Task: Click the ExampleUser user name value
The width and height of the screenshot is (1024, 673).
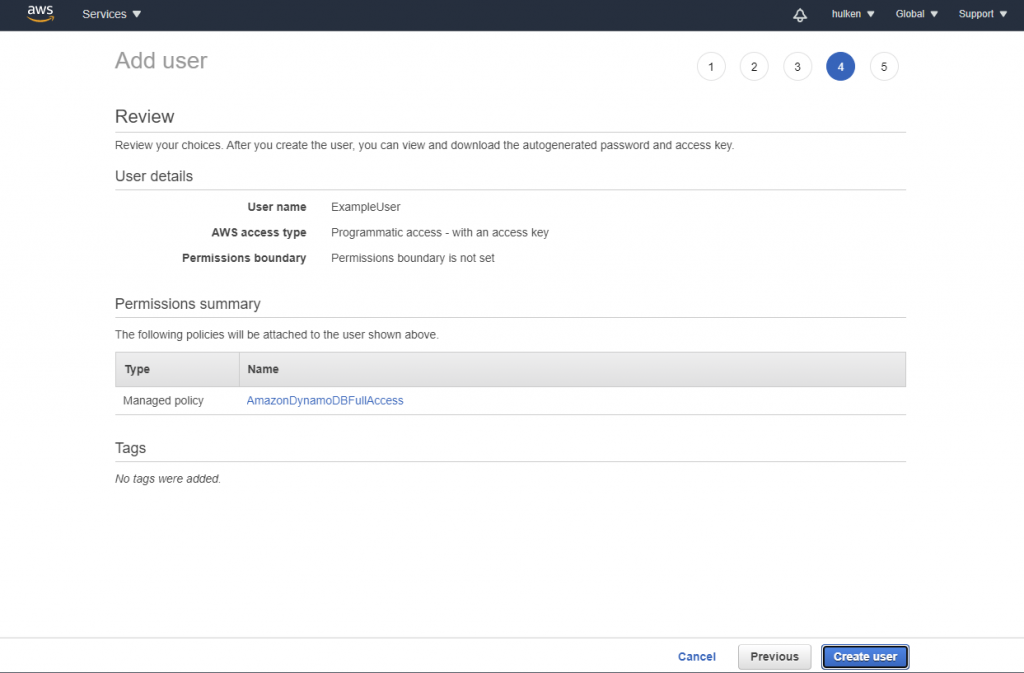Action: point(365,207)
